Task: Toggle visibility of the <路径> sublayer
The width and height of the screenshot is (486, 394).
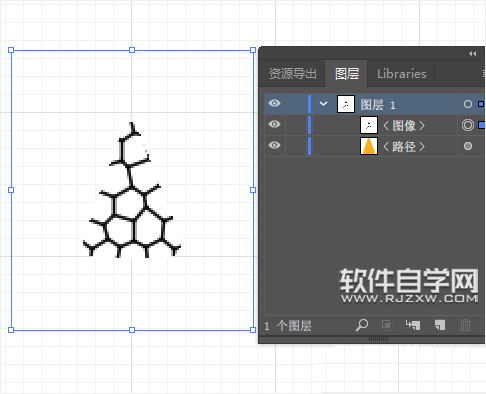Action: point(274,145)
